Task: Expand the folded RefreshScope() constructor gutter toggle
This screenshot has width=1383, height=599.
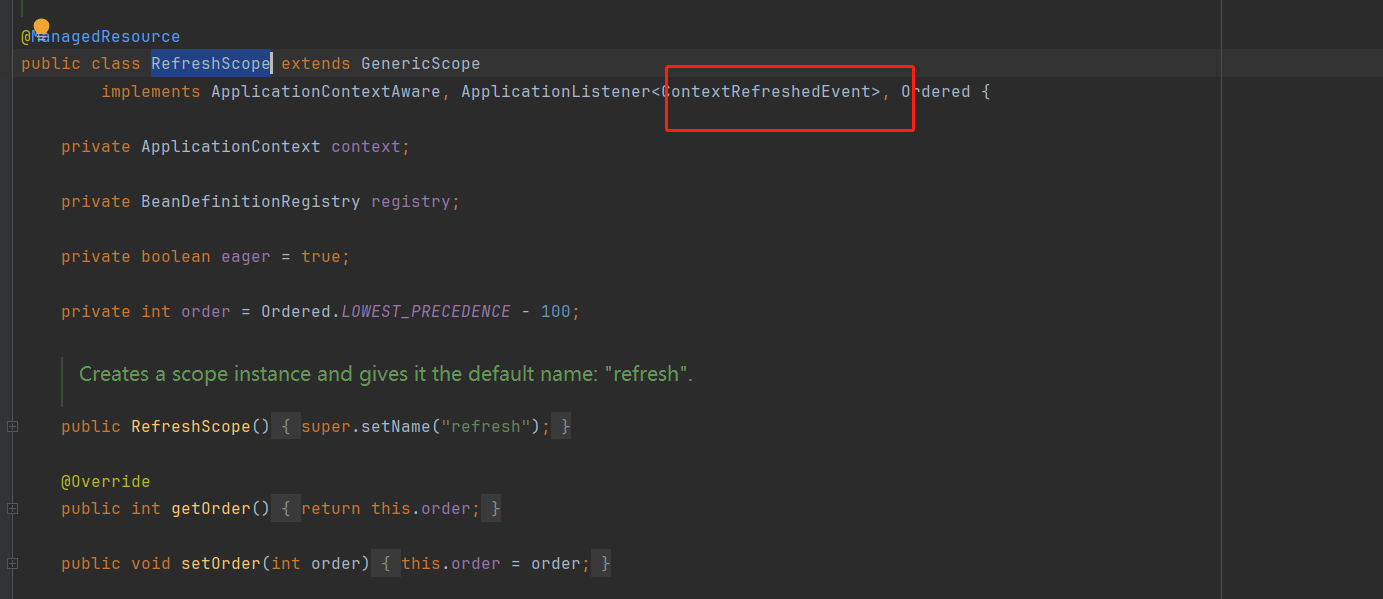Action: [12, 427]
